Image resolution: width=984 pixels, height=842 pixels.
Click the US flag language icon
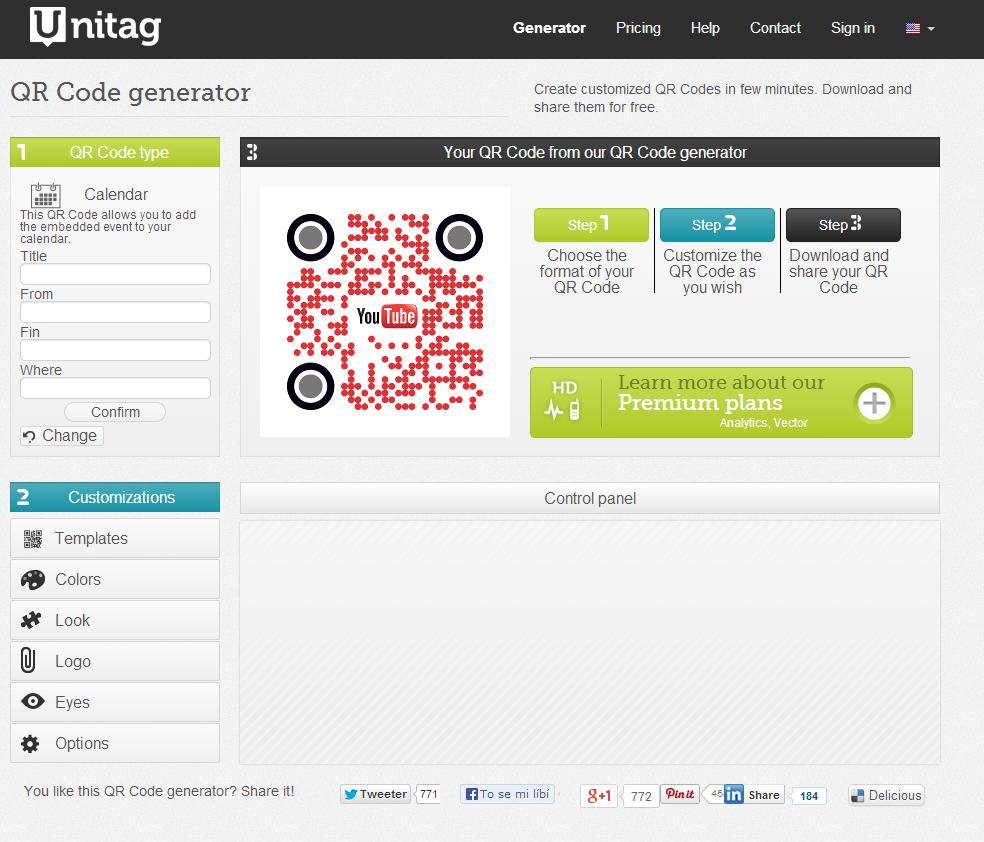tap(913, 28)
